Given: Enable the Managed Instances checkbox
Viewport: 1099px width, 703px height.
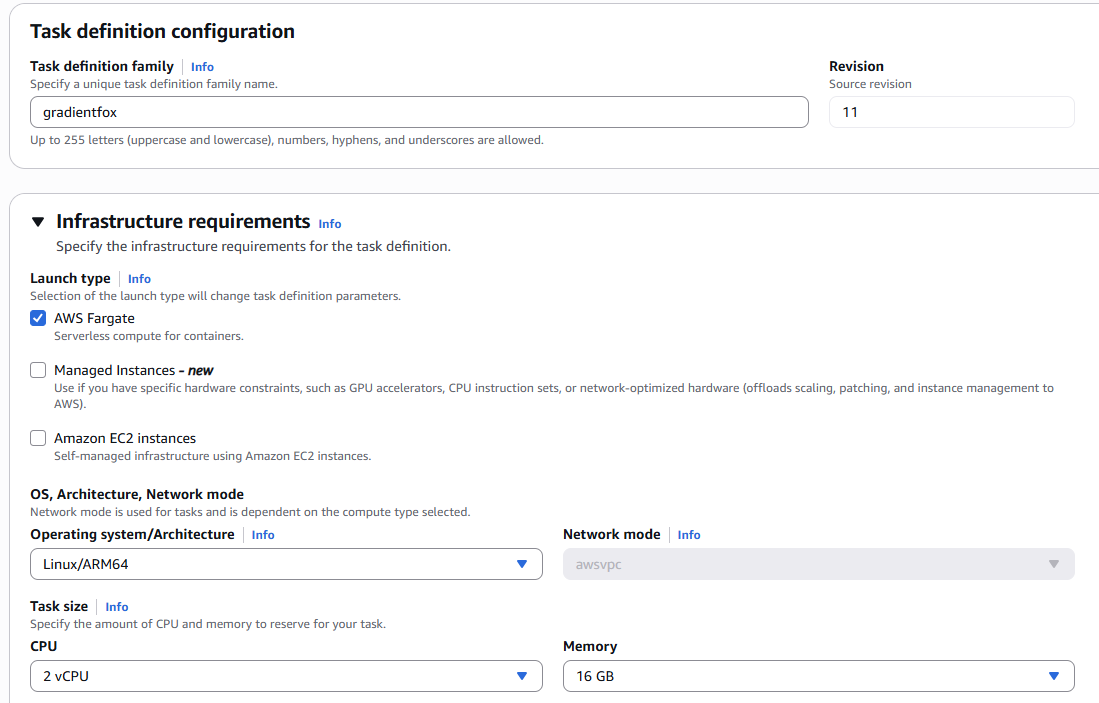Looking at the screenshot, I should [x=38, y=370].
